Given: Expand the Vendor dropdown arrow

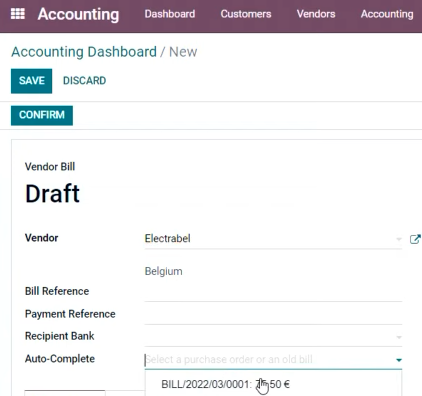Looking at the screenshot, I should pos(399,239).
